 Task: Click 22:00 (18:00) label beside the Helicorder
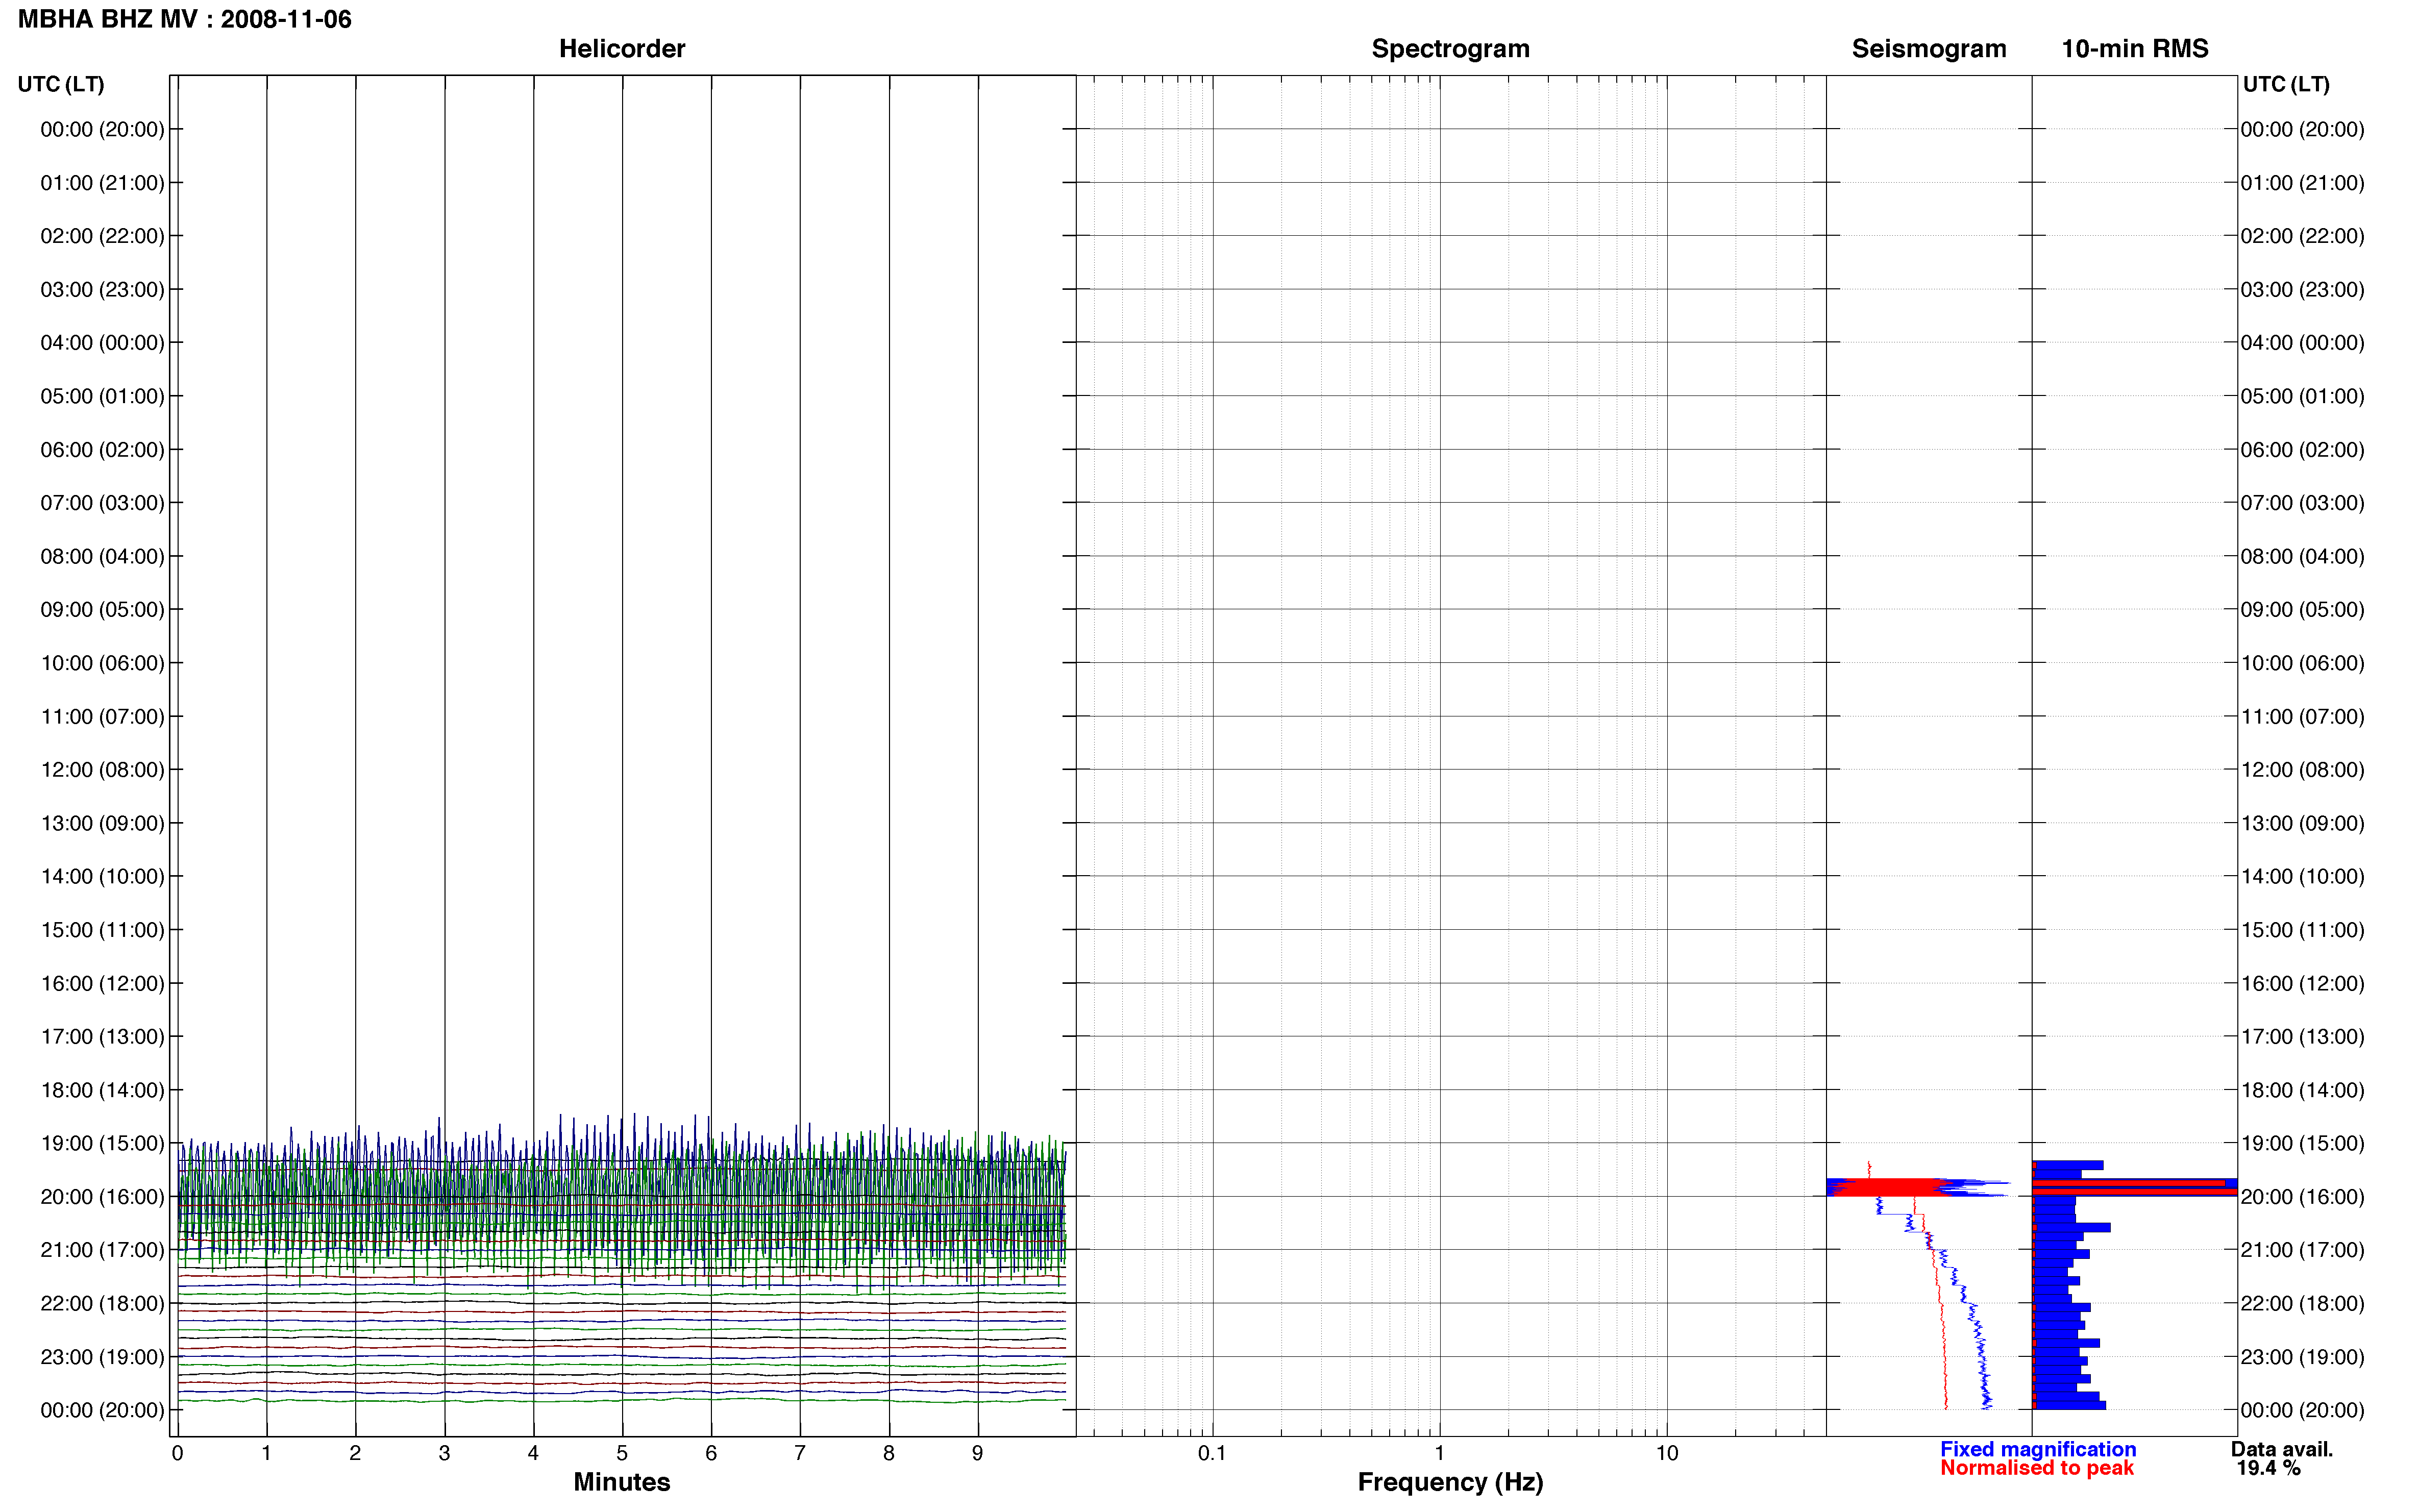[x=102, y=1303]
